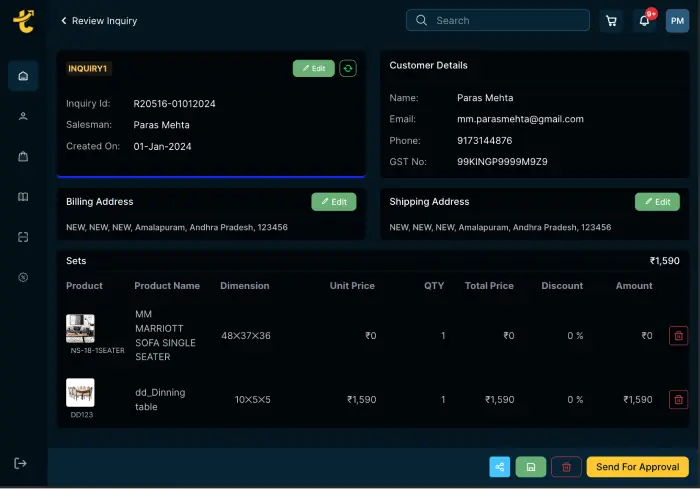Click the blue share button
This screenshot has width=700, height=489.
coord(500,467)
